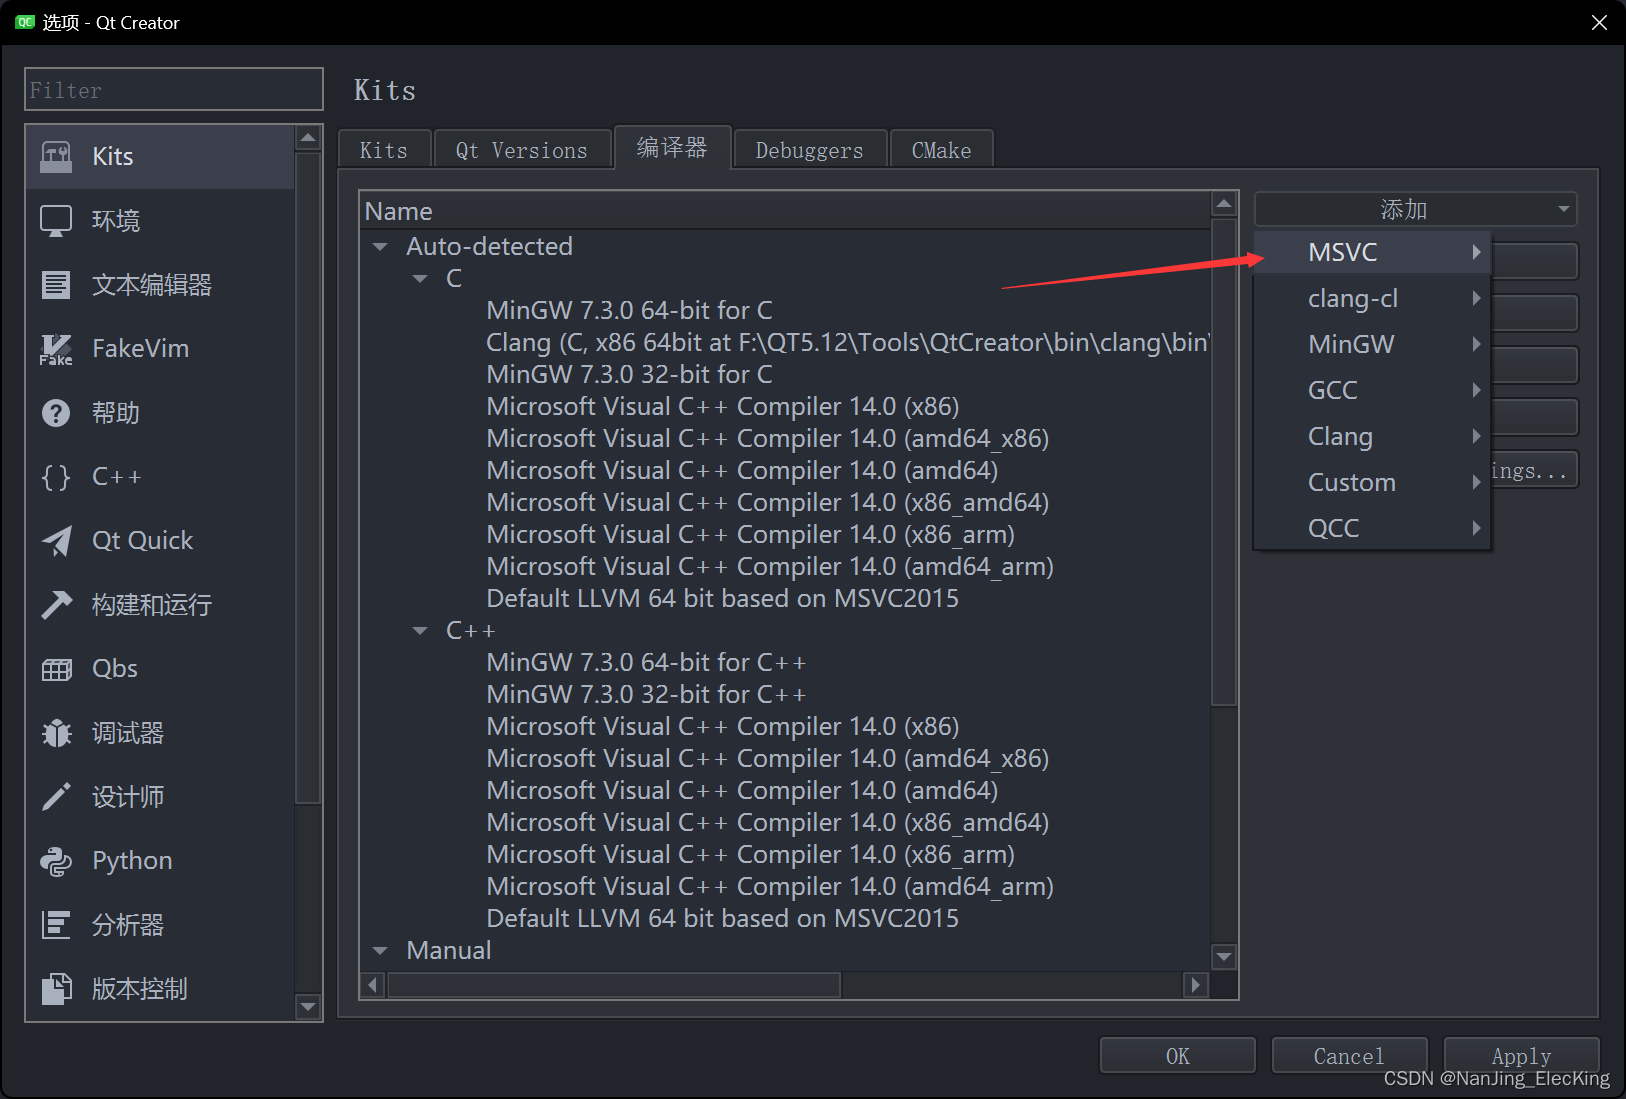
Task: Select the 环境 monitor icon
Action: (56, 221)
